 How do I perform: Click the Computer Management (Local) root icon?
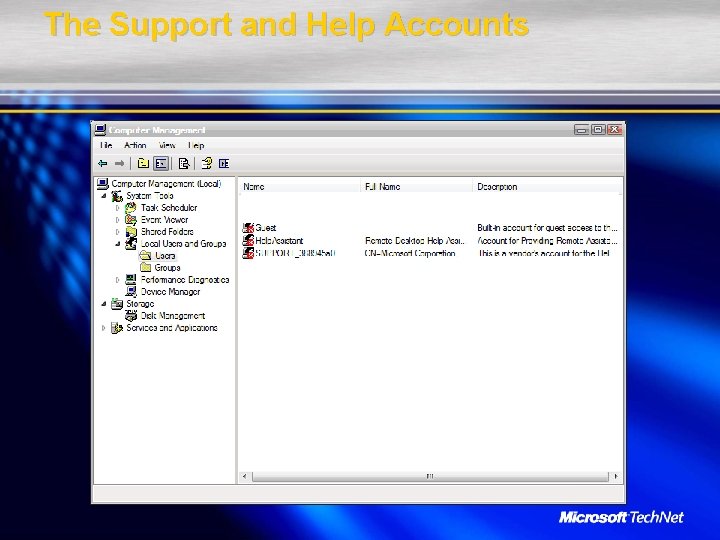[103, 184]
